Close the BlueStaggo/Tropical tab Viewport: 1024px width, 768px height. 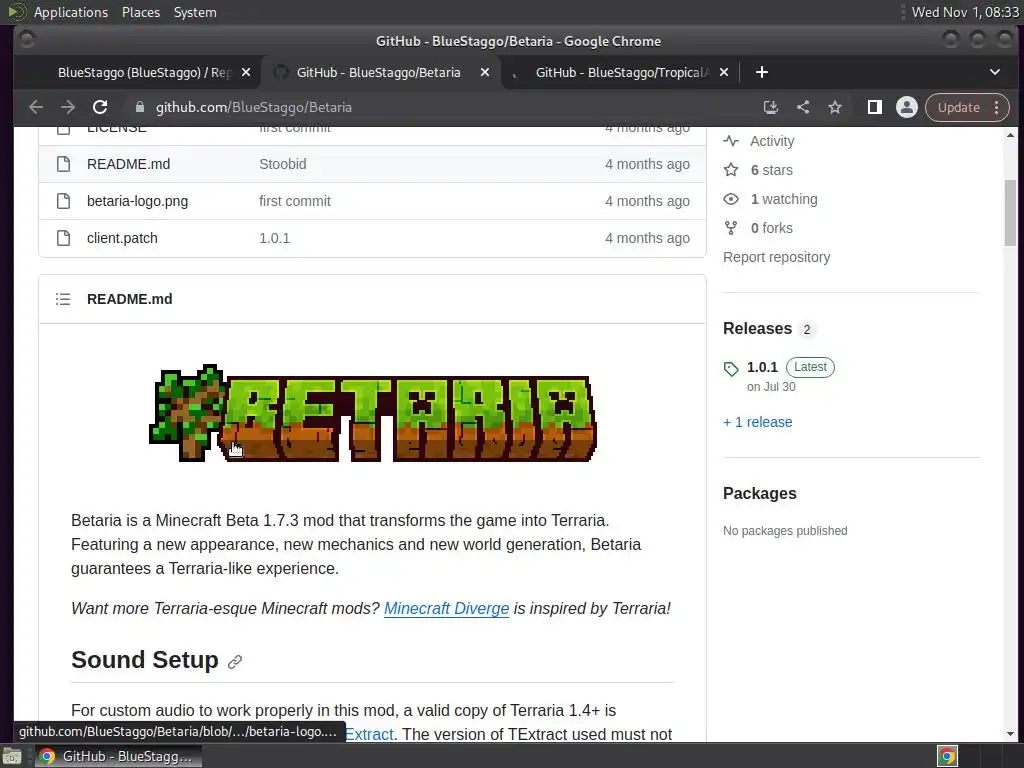click(724, 72)
